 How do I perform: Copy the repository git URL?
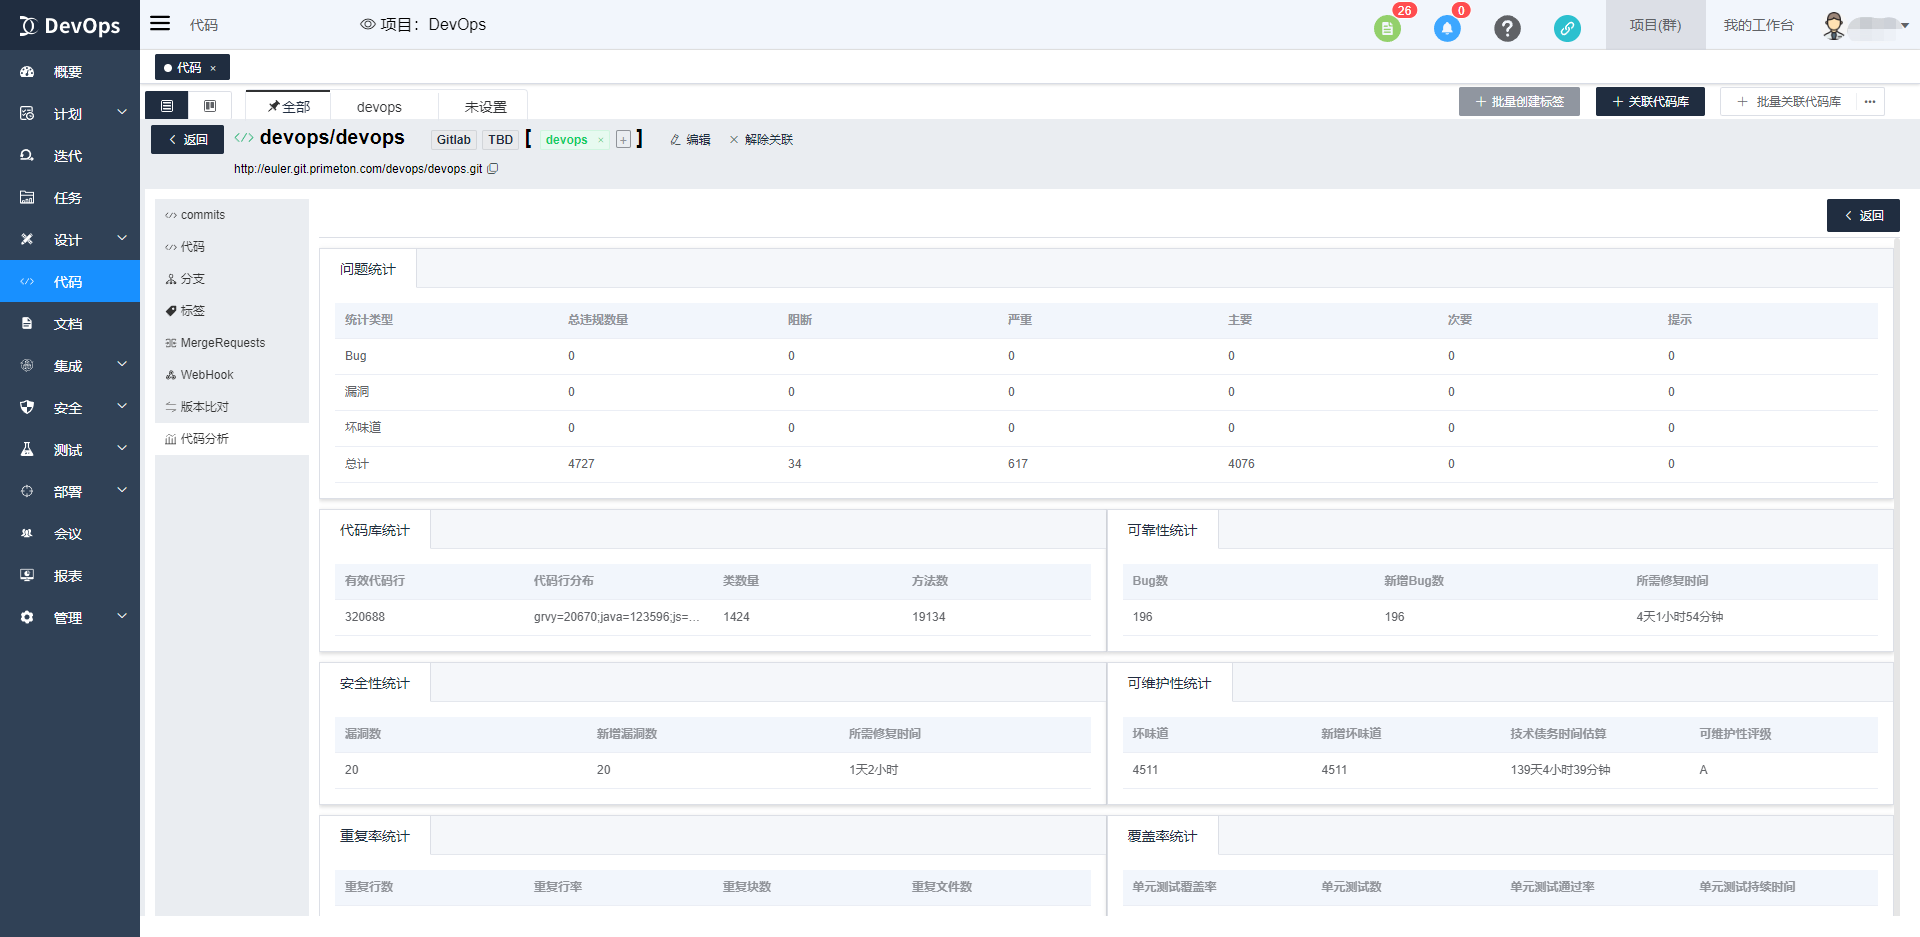coord(493,169)
